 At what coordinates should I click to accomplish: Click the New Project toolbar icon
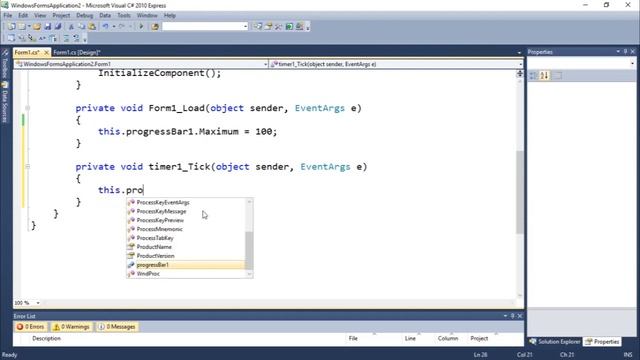tap(11, 27)
